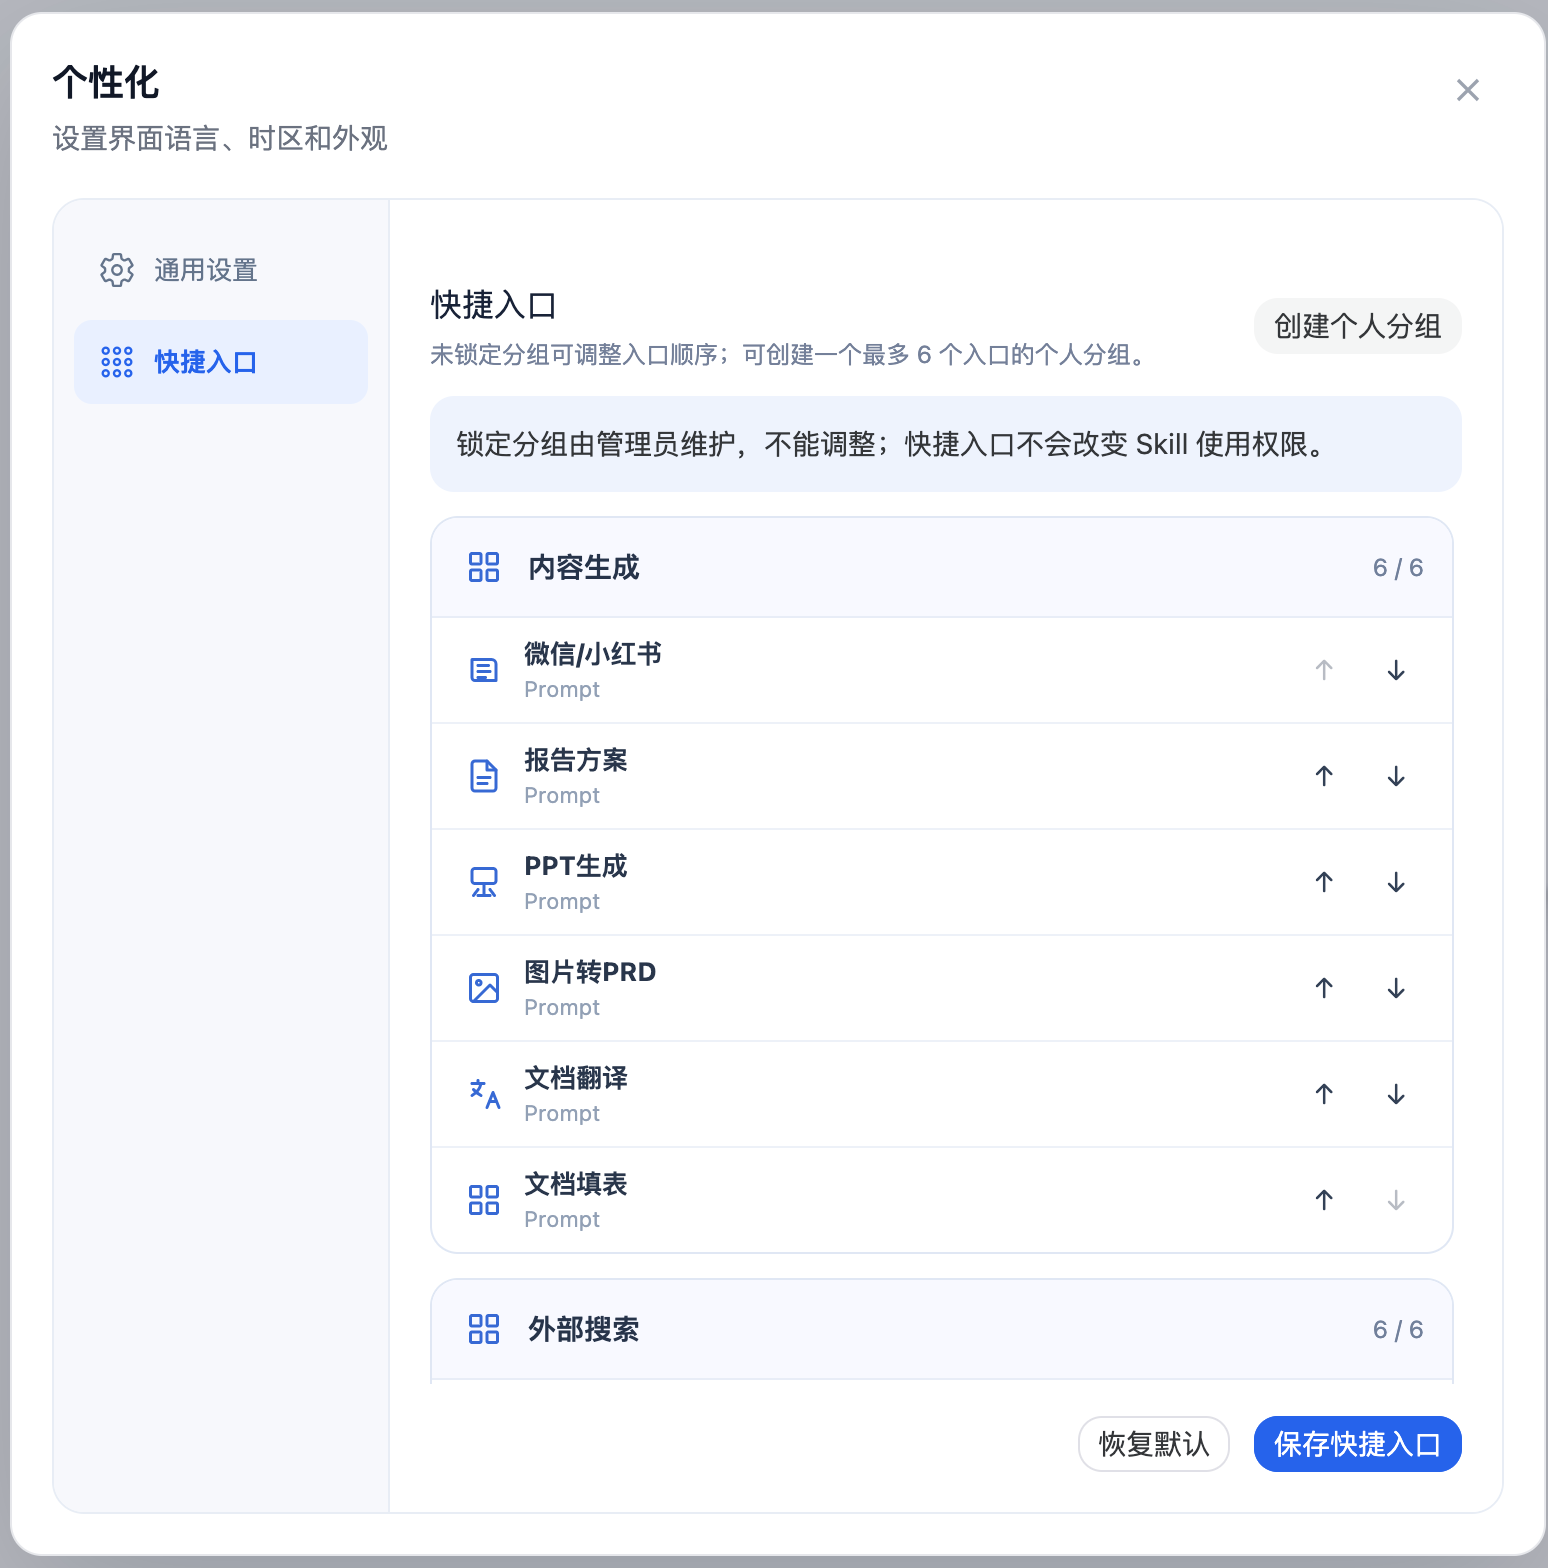Open the 通用设置 tab
This screenshot has height=1568, width=1548.
(221, 270)
